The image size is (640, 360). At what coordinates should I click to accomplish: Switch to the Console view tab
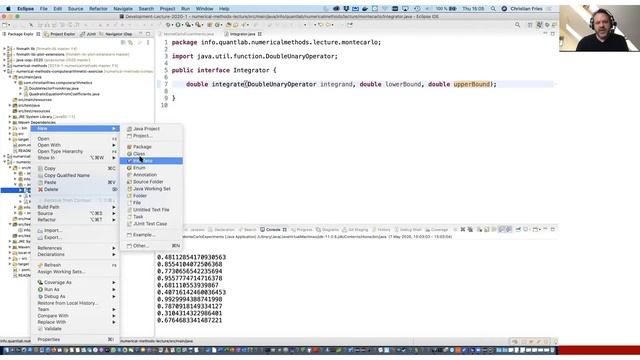[273, 230]
